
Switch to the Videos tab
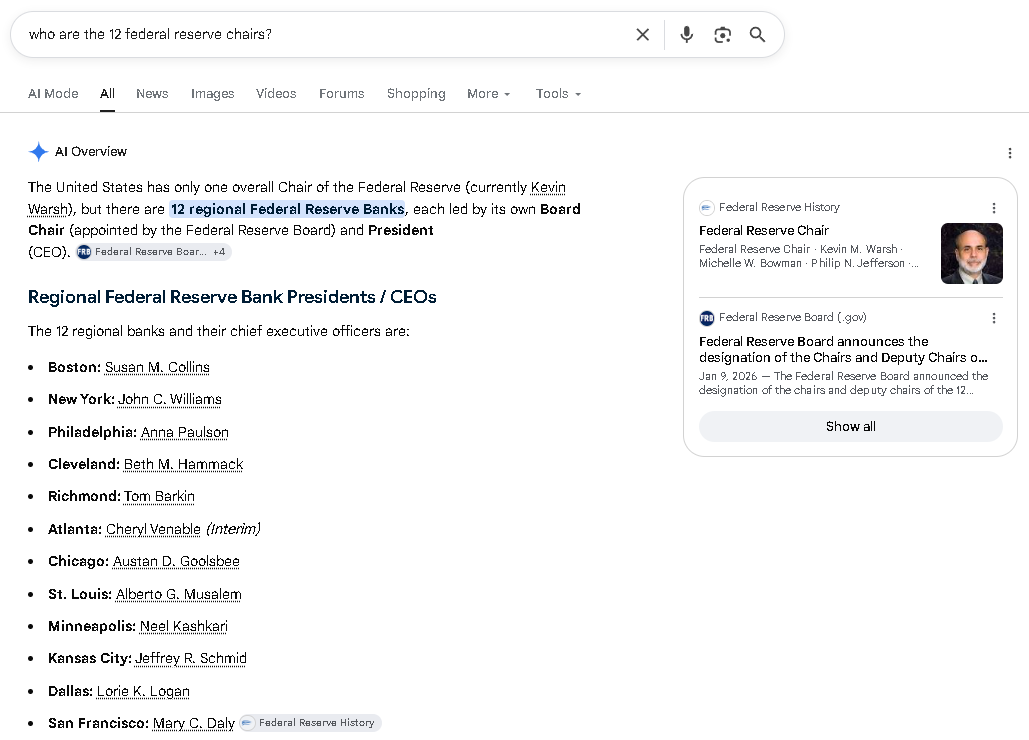pyautogui.click(x=276, y=94)
